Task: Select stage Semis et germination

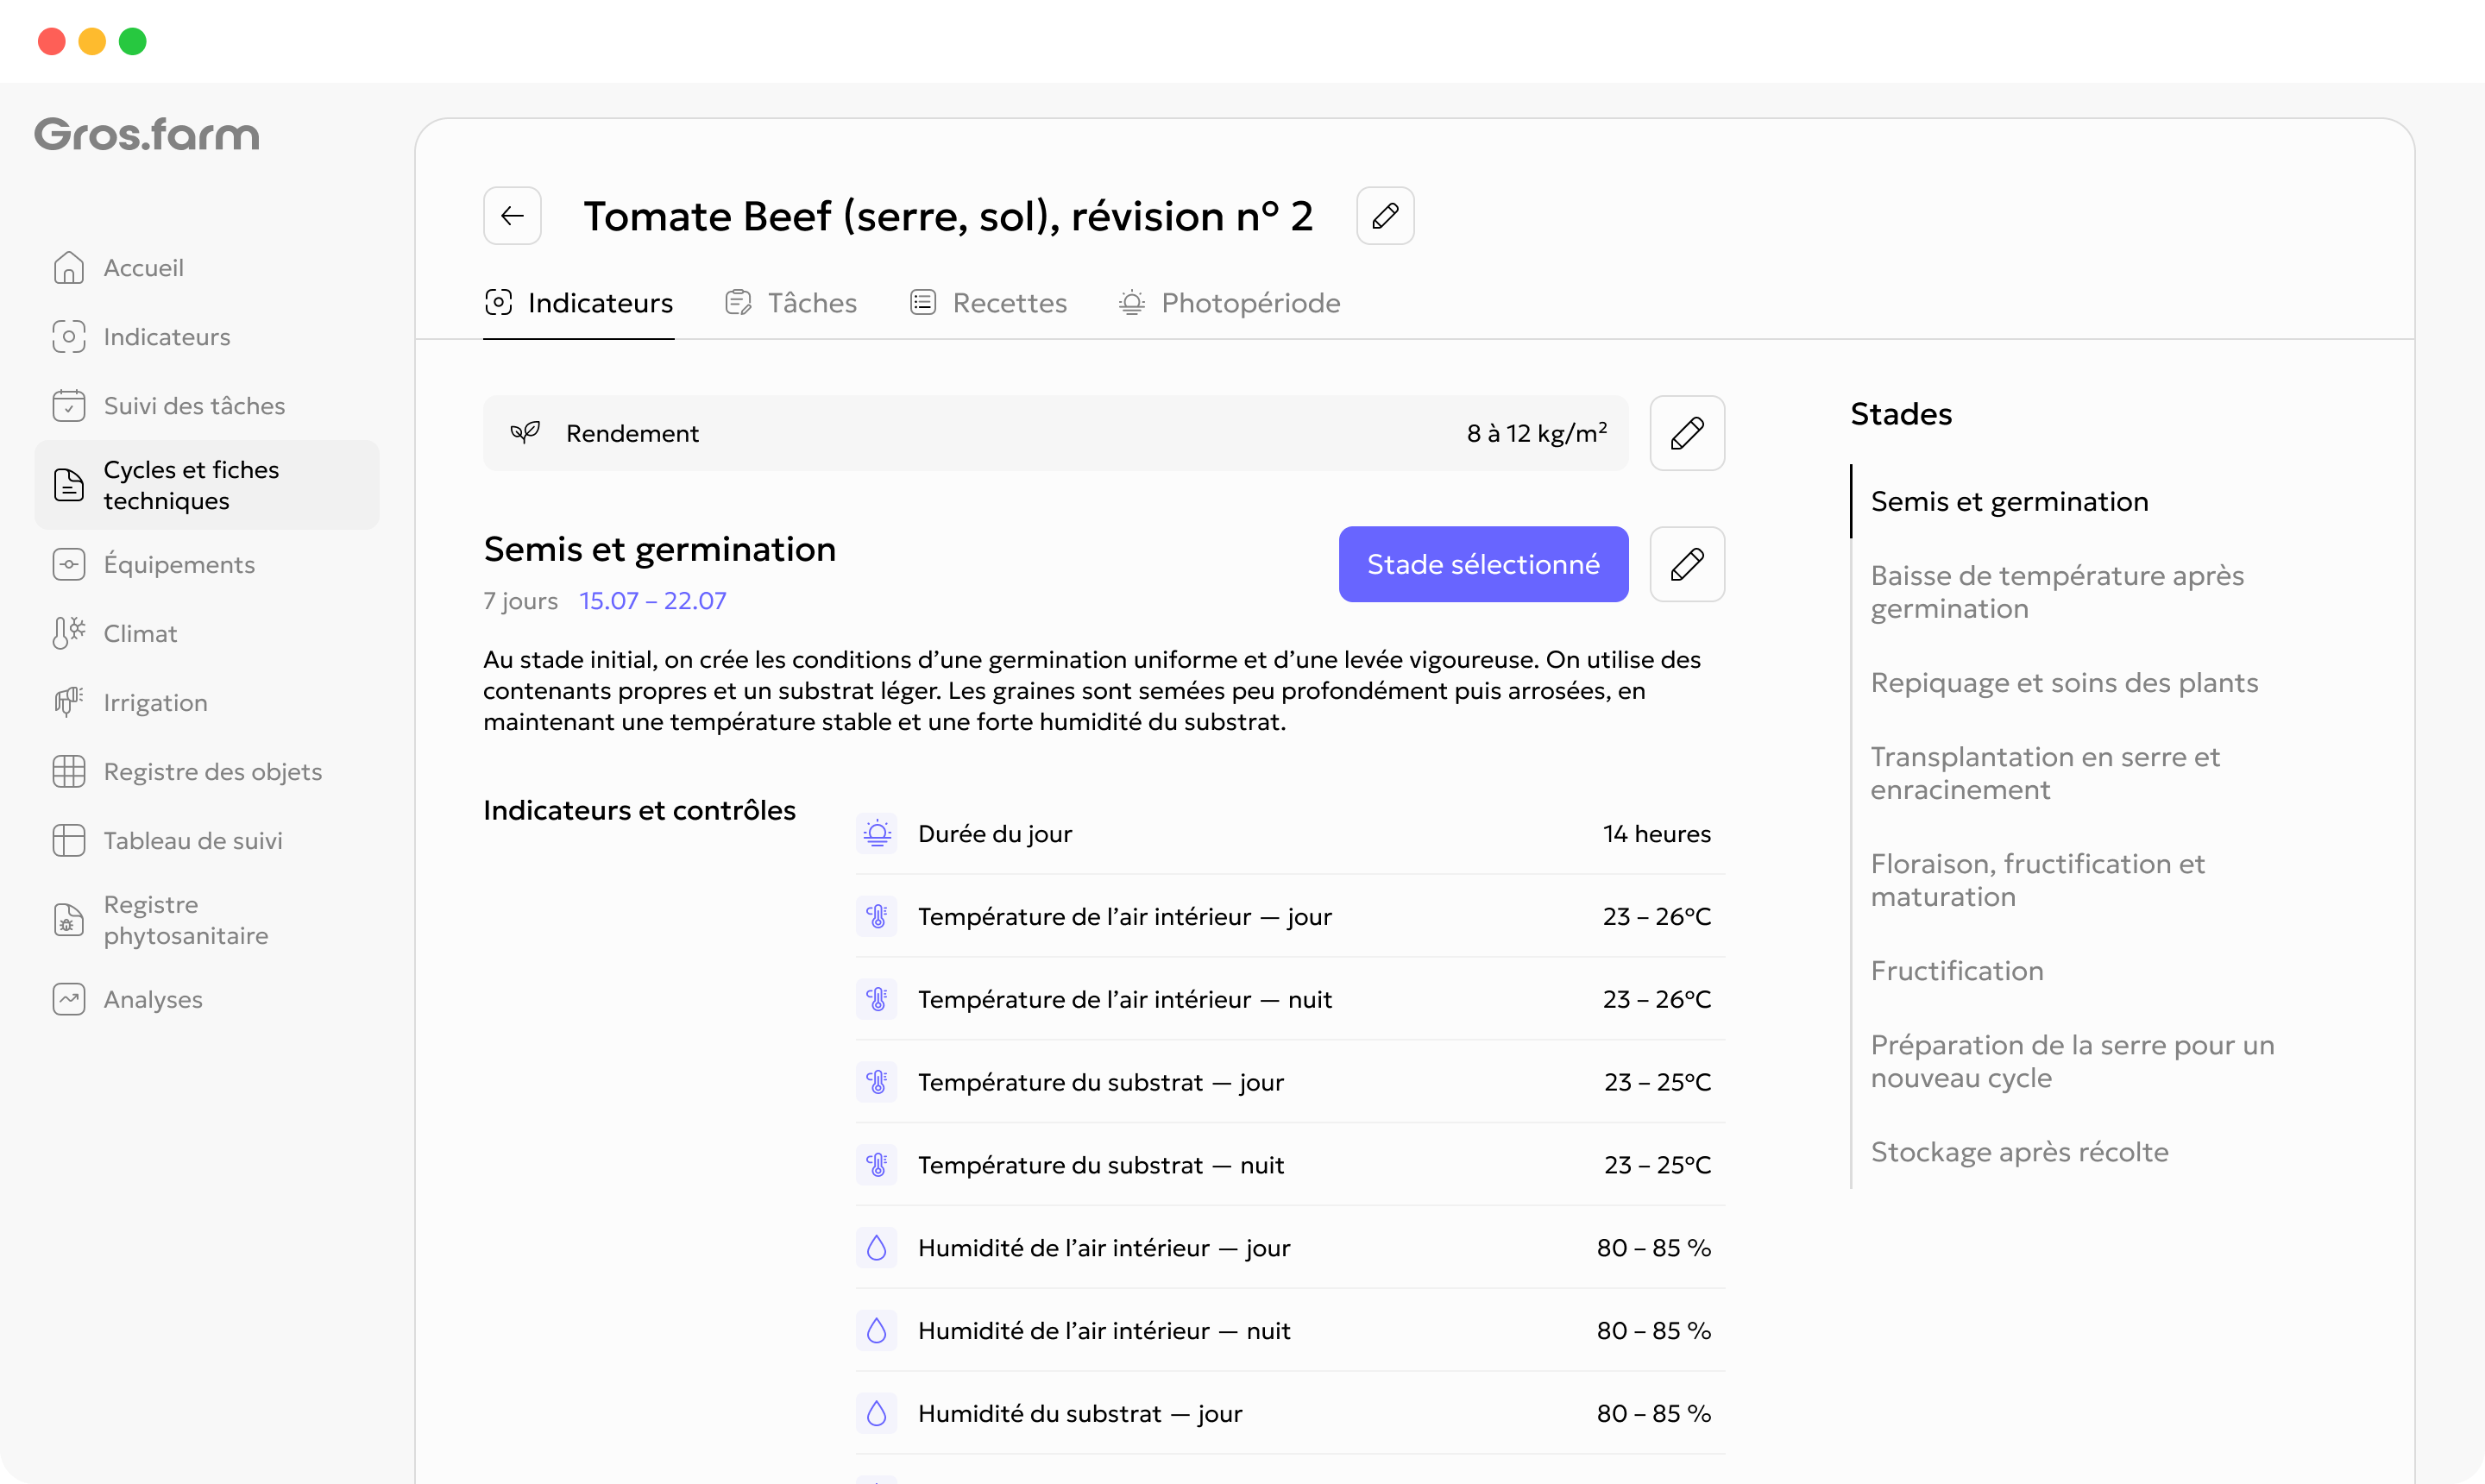Action: 2009,502
